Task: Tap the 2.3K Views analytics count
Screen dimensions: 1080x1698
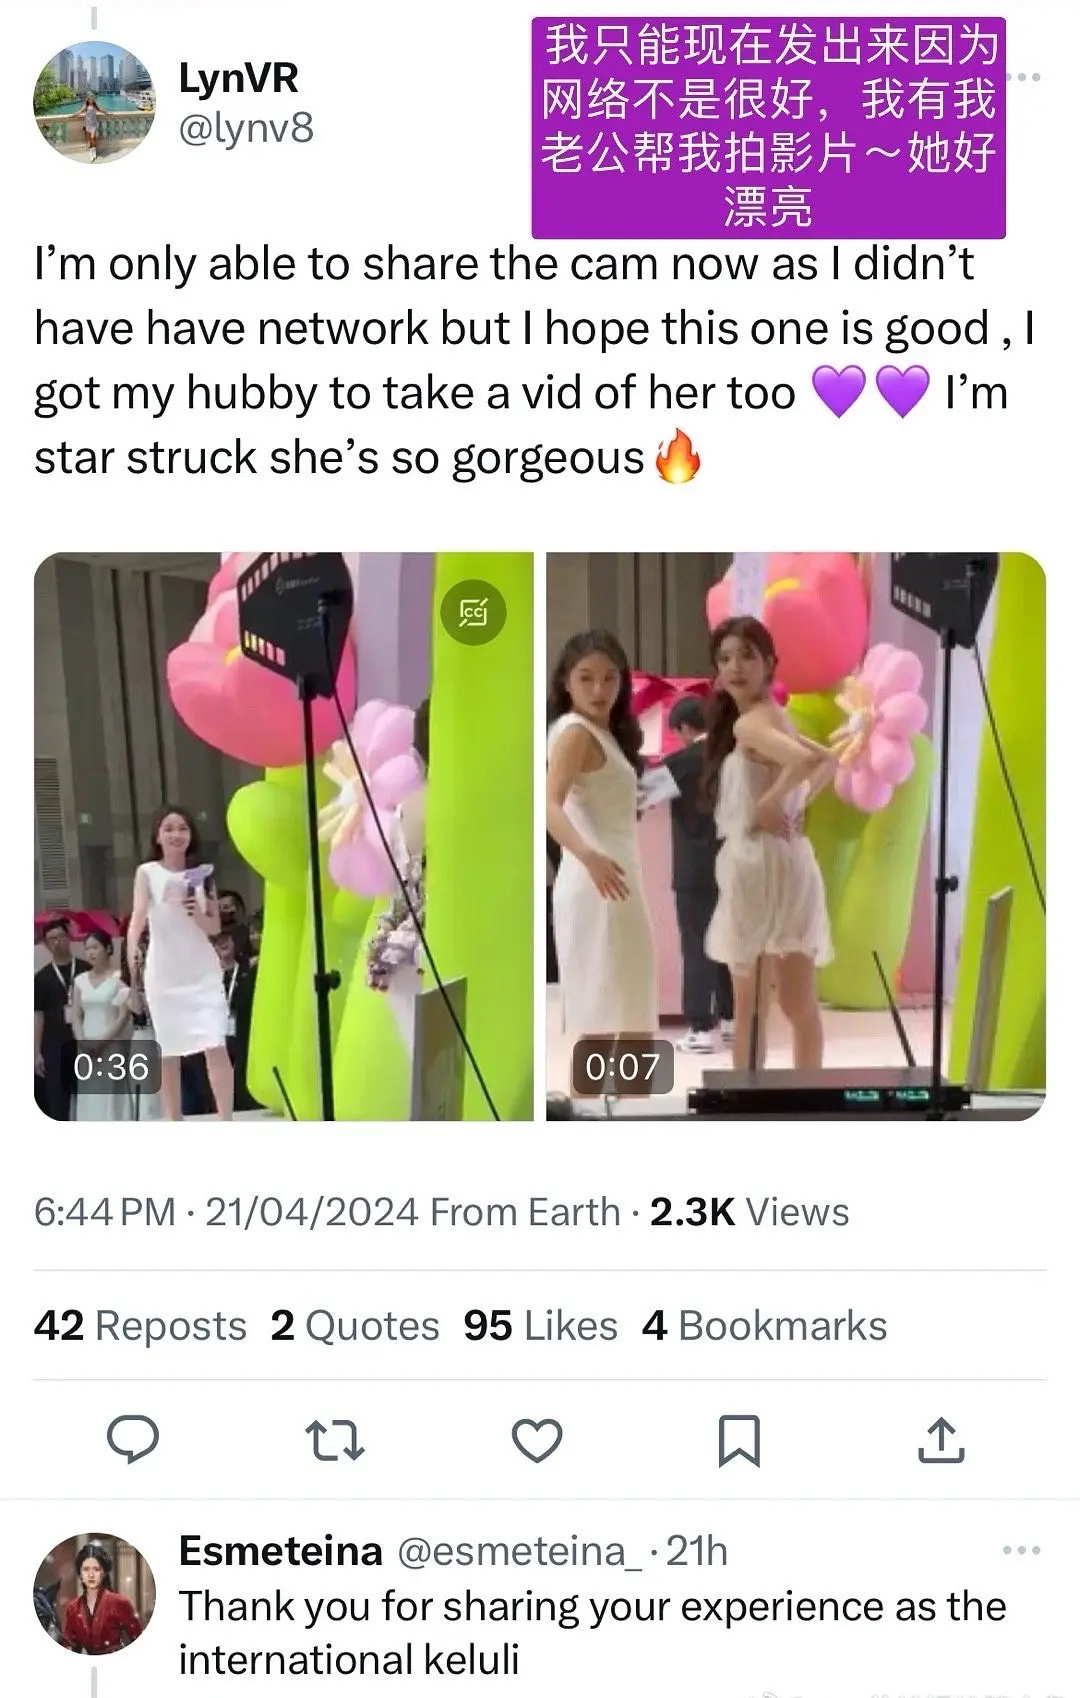Action: (749, 1212)
